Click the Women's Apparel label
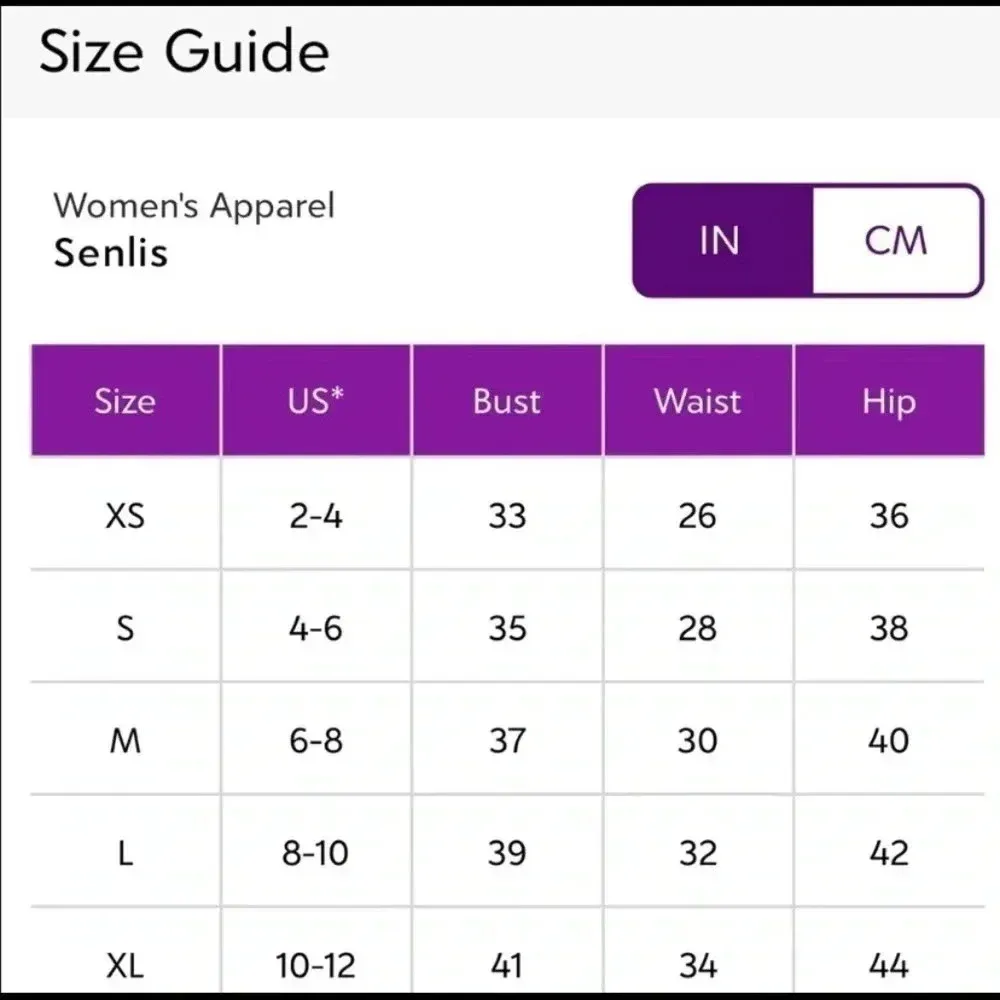The height and width of the screenshot is (1000, 1000). pos(194,206)
